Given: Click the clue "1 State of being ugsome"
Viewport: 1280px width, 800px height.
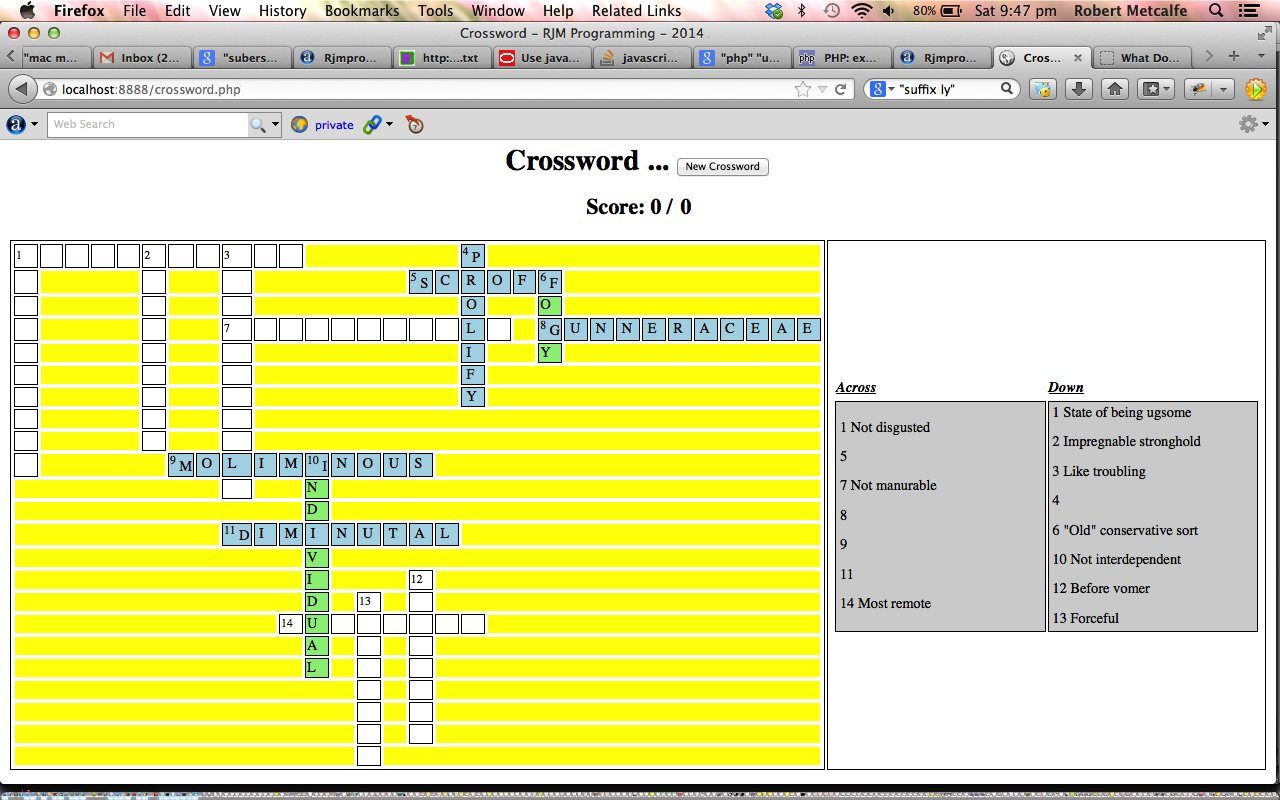Looking at the screenshot, I should point(1121,412).
